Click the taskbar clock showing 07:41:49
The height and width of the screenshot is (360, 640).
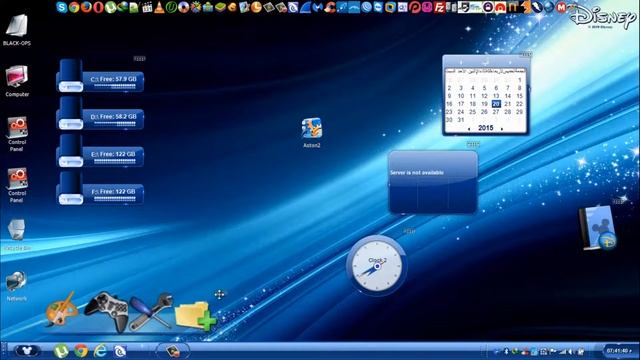[619, 351]
